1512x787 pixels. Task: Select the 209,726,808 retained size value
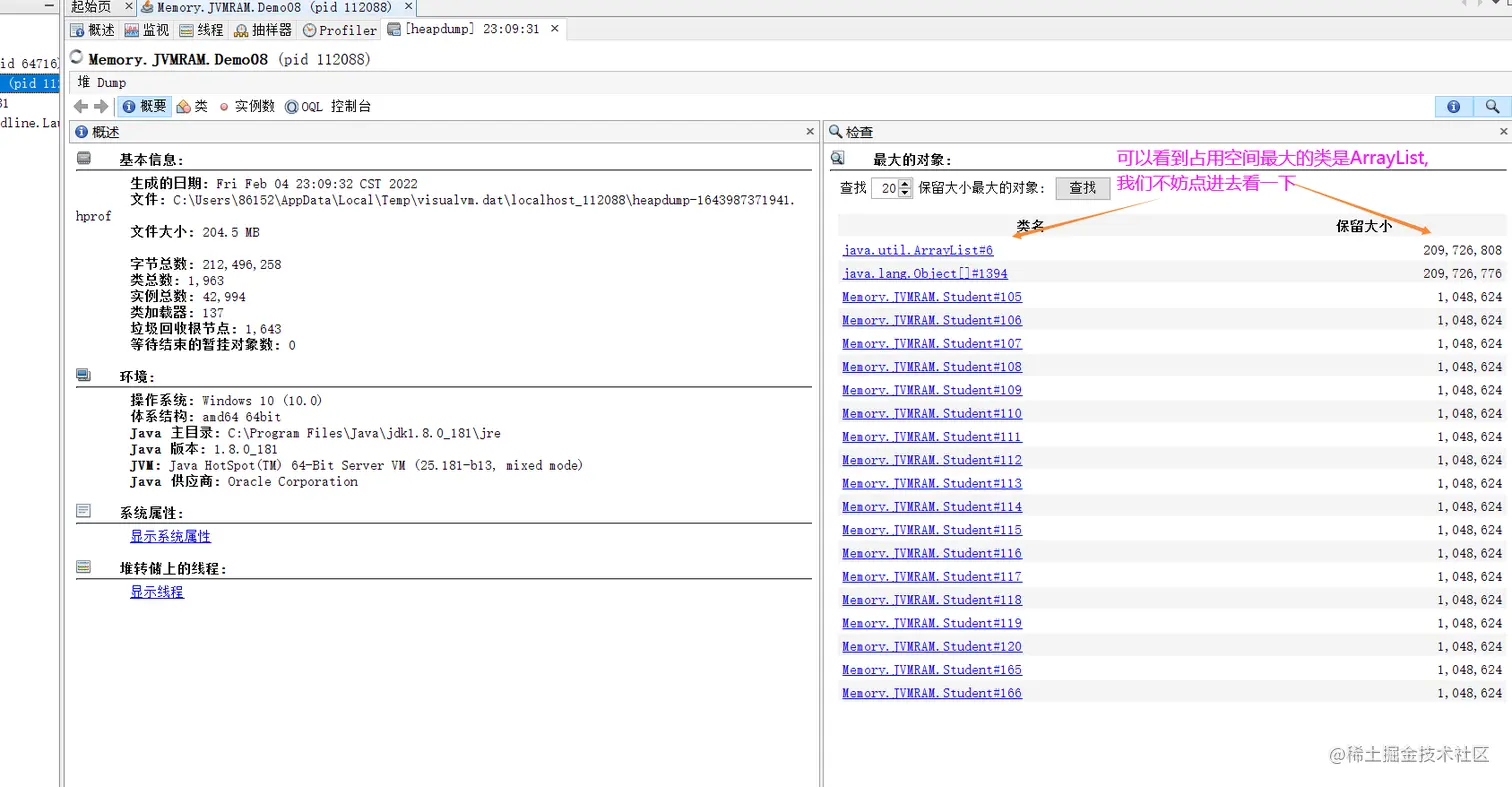pos(1462,250)
